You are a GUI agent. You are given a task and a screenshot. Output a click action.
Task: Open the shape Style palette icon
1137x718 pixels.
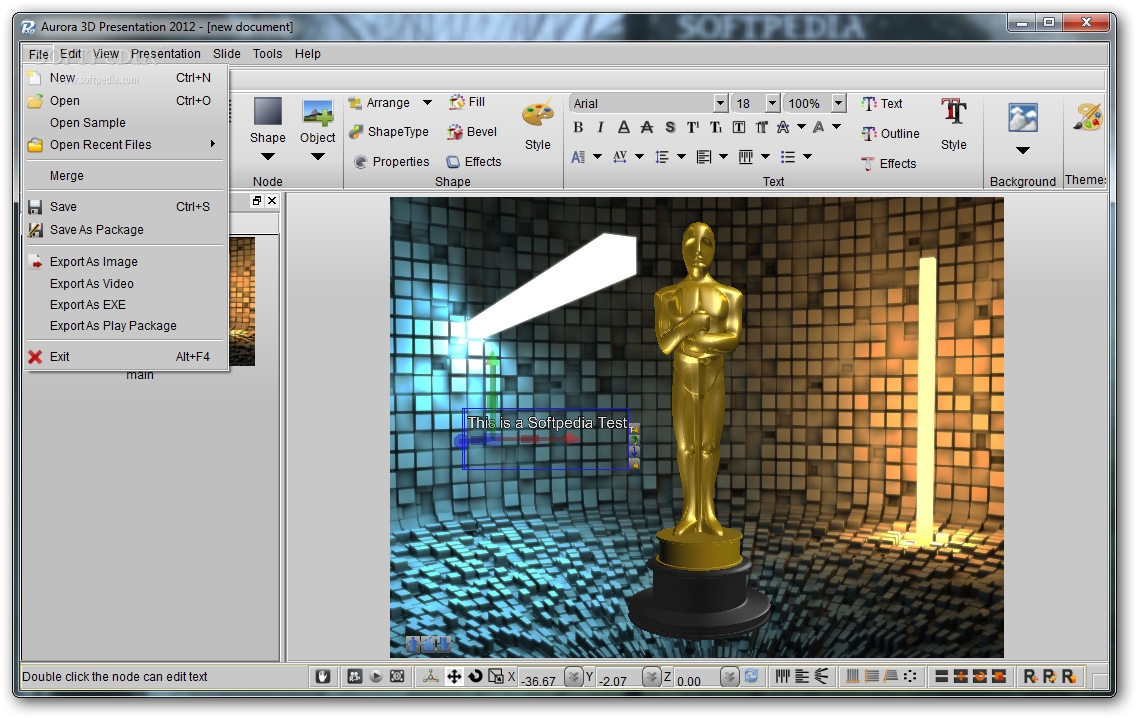coord(537,114)
